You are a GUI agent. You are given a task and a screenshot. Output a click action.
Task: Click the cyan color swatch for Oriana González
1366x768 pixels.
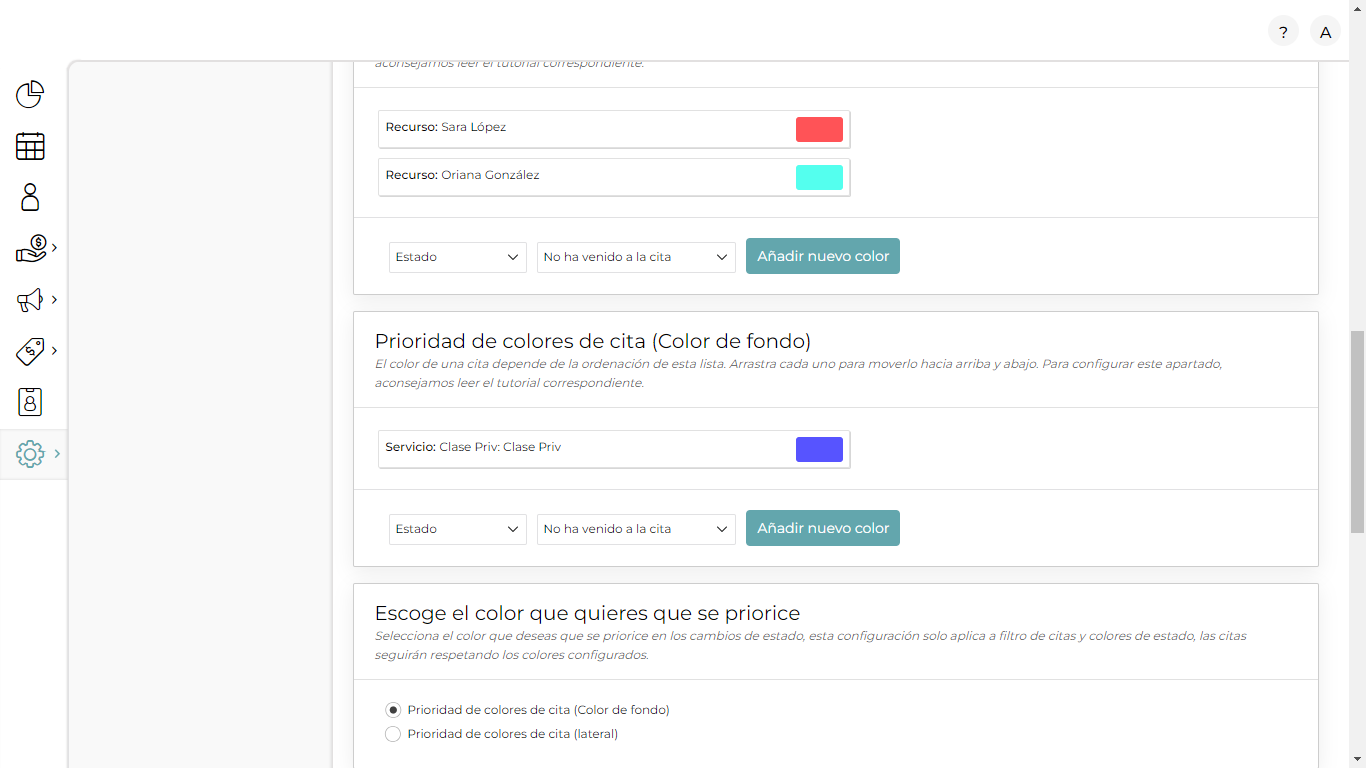(819, 177)
